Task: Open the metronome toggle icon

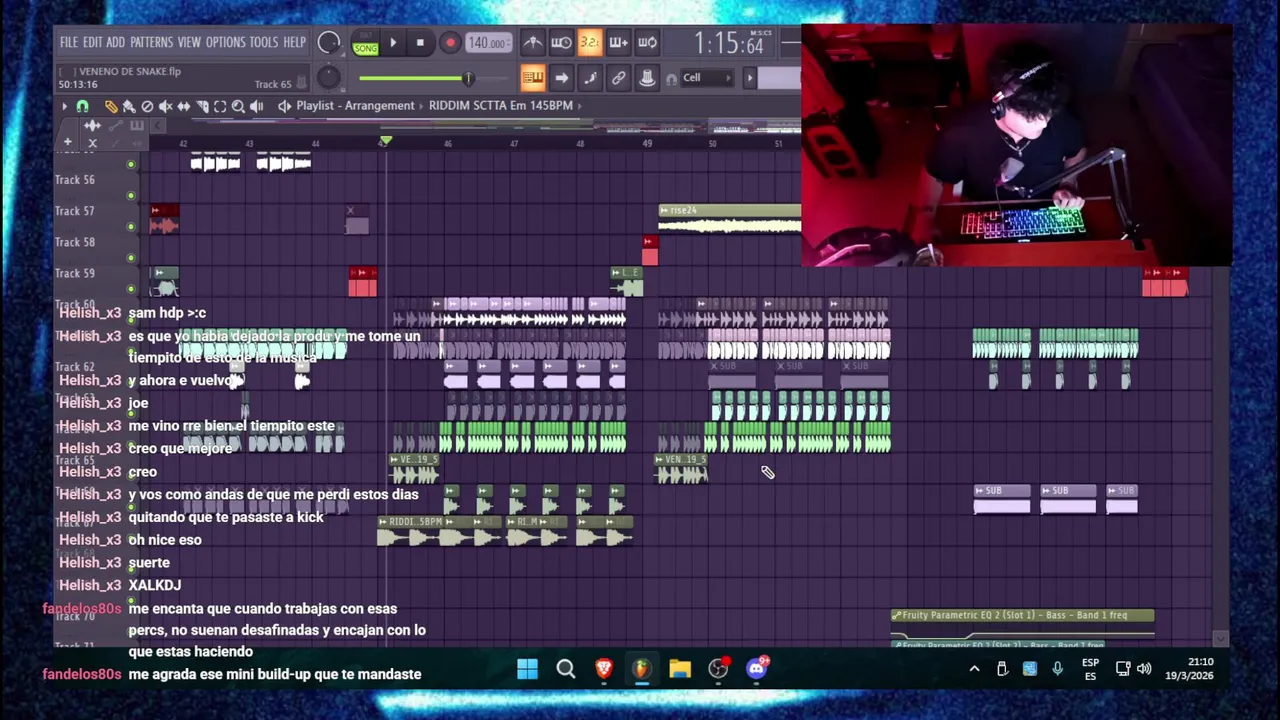Action: (533, 43)
